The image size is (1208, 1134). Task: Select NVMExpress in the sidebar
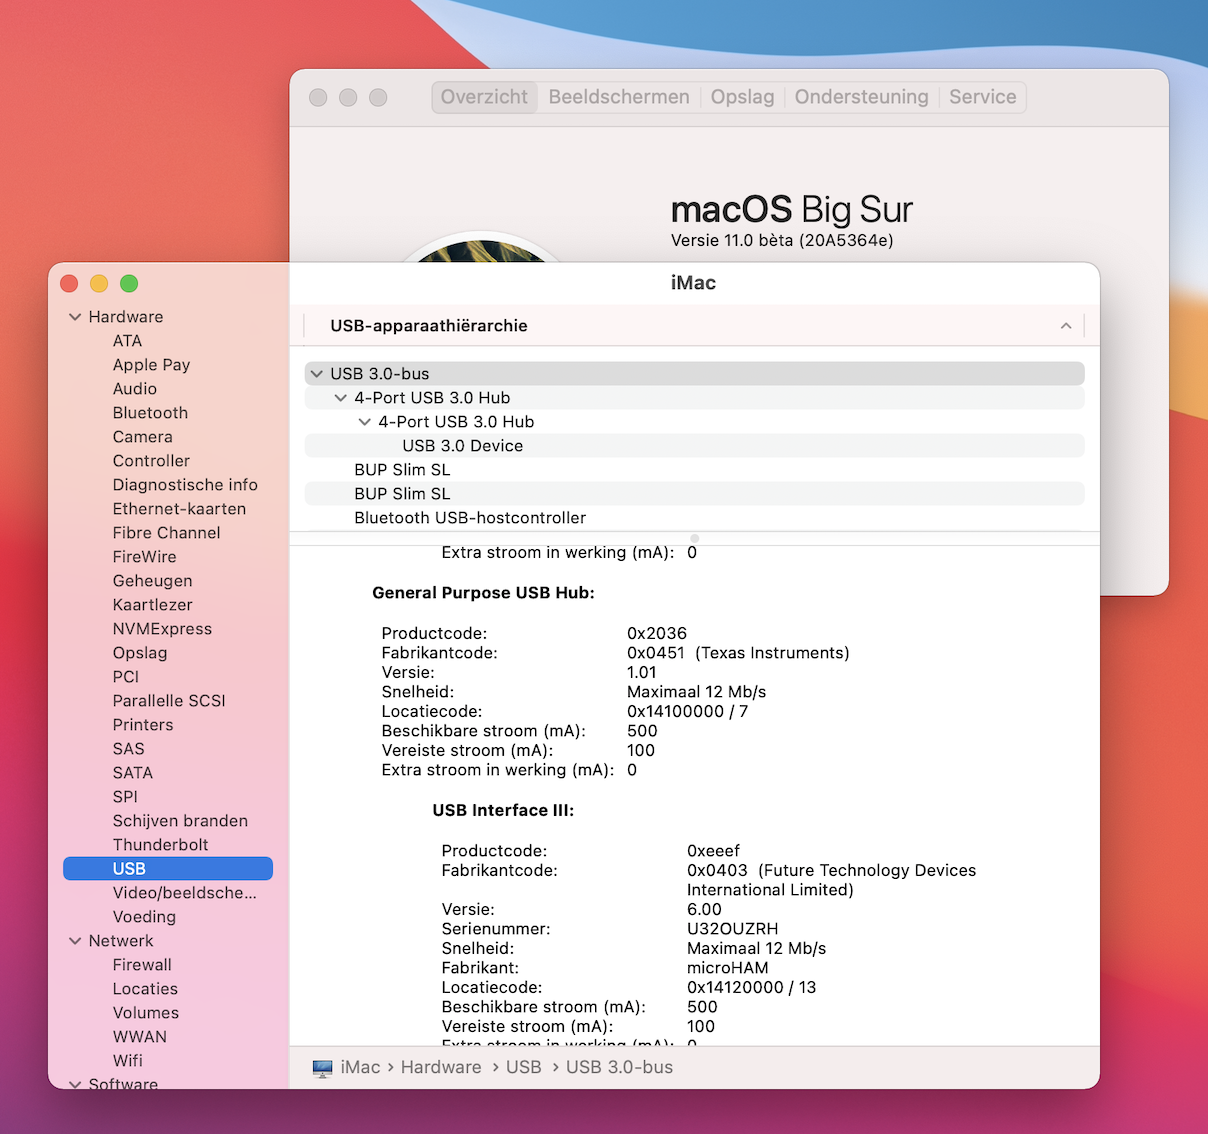tap(162, 629)
